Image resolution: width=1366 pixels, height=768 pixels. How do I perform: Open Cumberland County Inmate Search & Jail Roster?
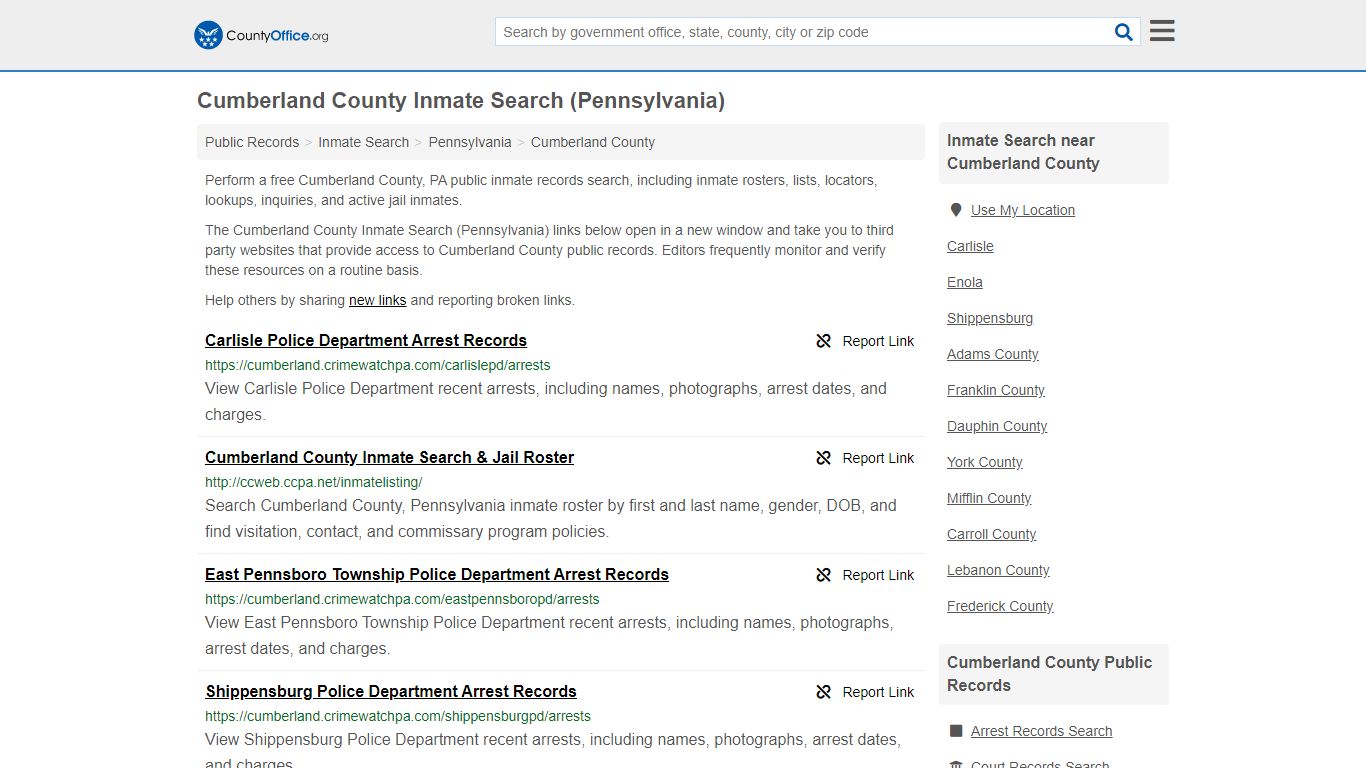[390, 457]
